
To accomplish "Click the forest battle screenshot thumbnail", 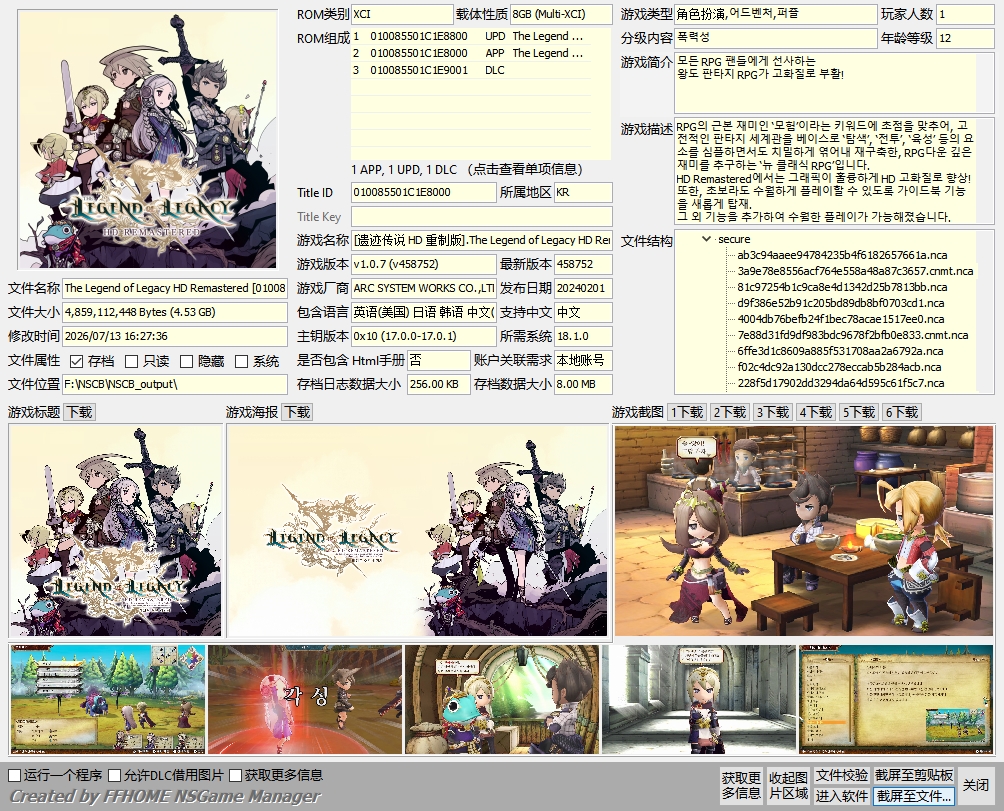I will pos(108,699).
